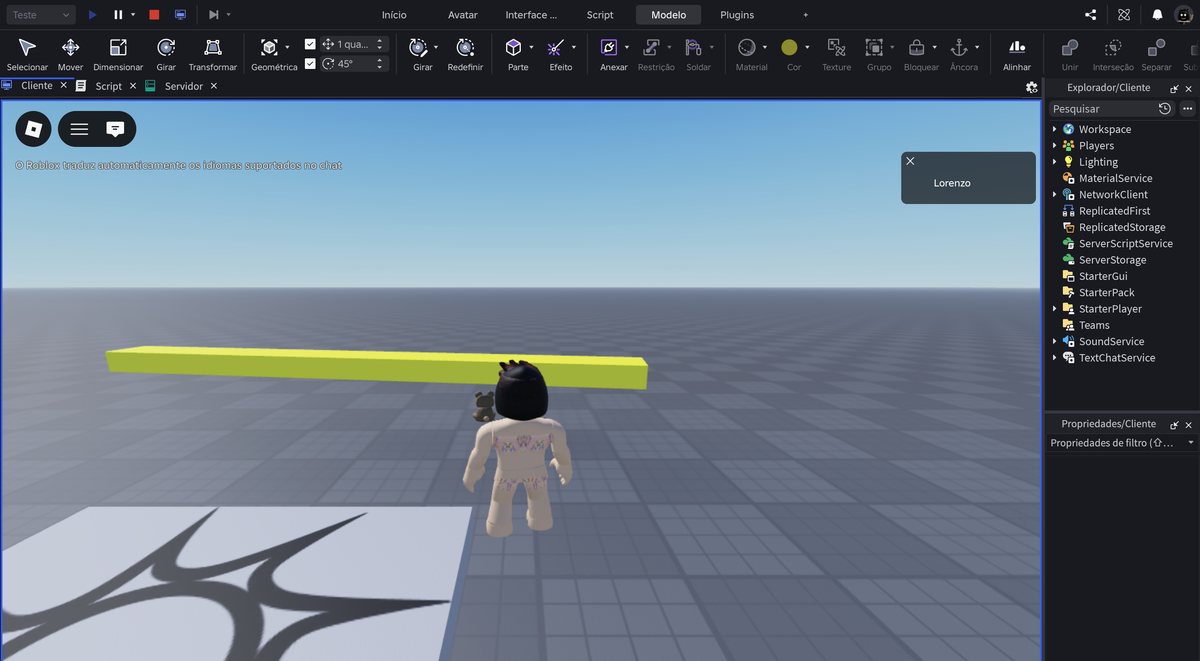Choose the Dimensionar scale tool
The width and height of the screenshot is (1200, 661).
[x=118, y=54]
